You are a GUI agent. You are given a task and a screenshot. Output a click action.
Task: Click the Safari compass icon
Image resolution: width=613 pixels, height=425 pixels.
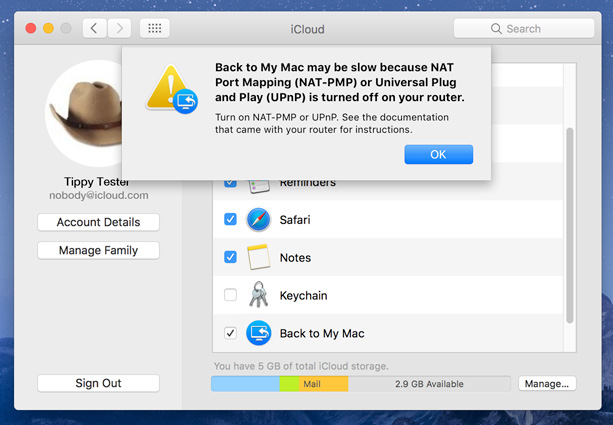258,219
